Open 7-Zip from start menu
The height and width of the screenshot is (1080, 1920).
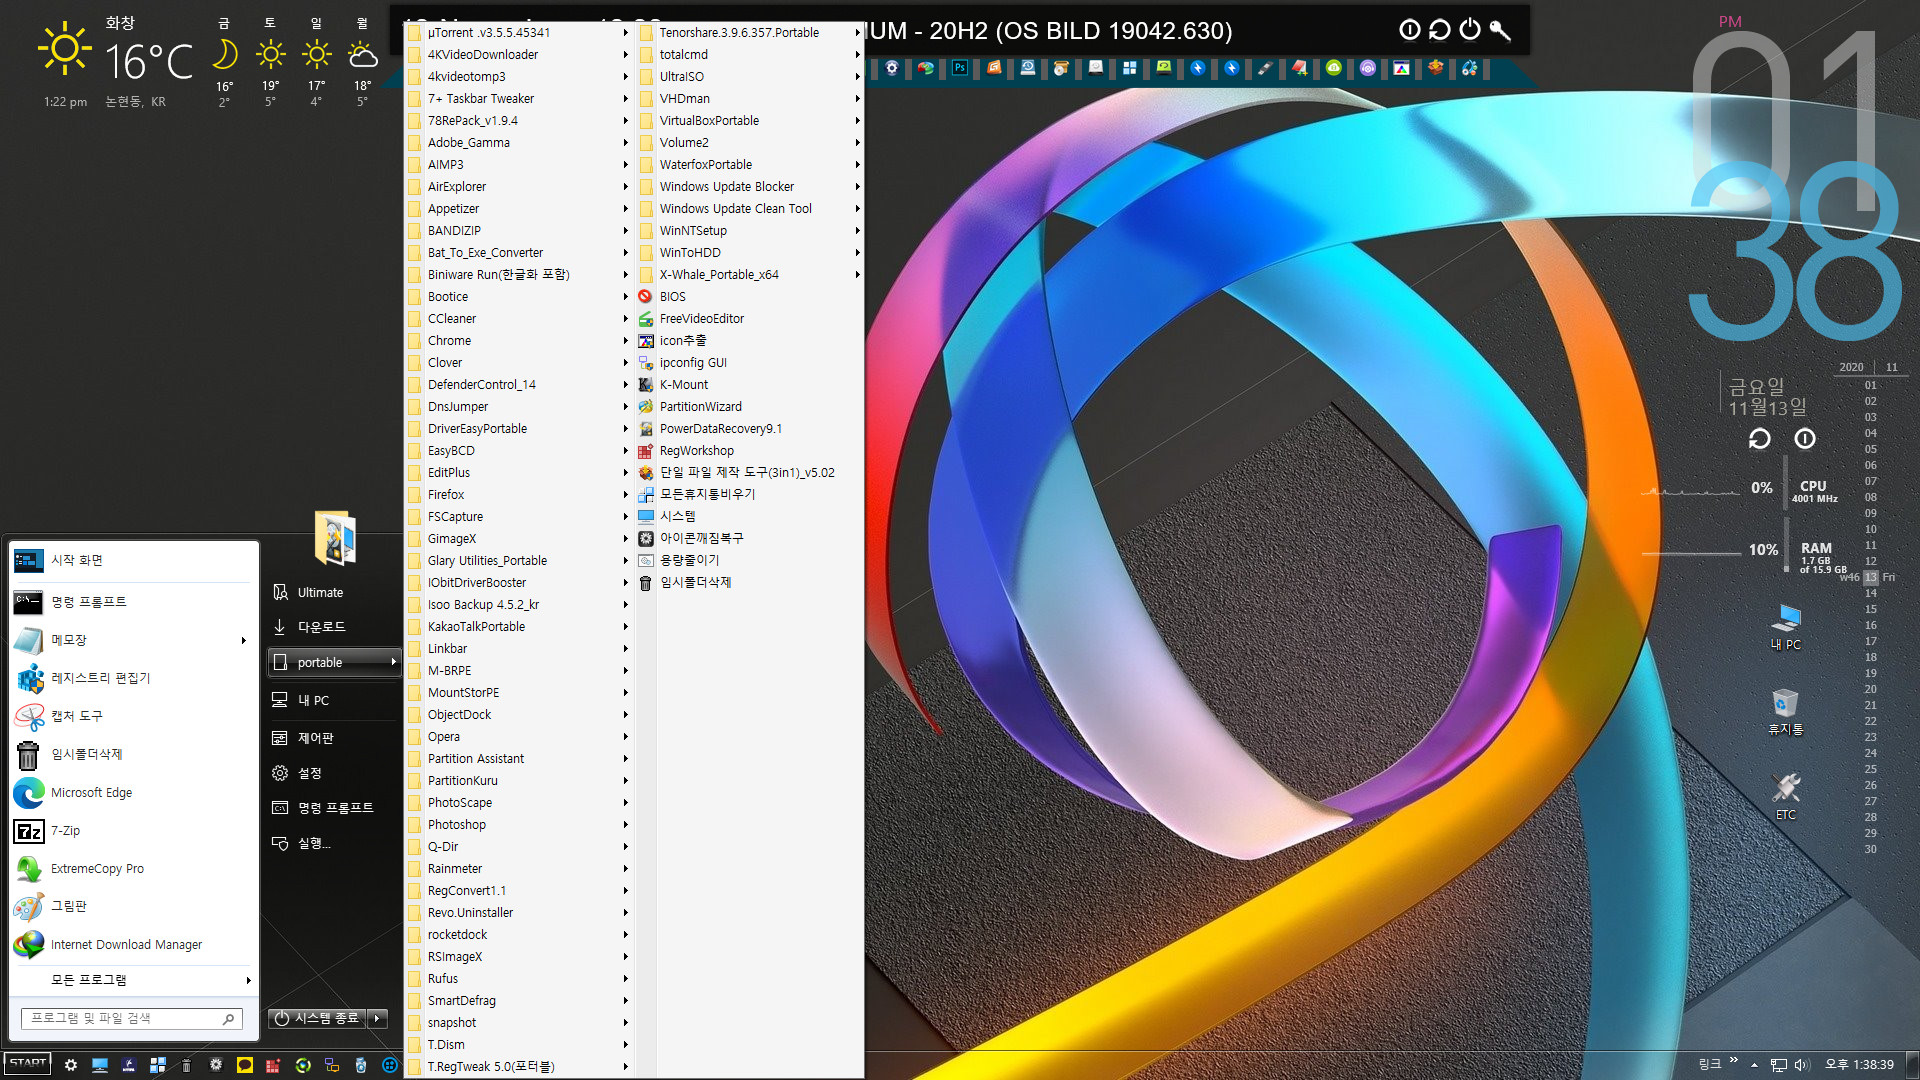coord(133,831)
